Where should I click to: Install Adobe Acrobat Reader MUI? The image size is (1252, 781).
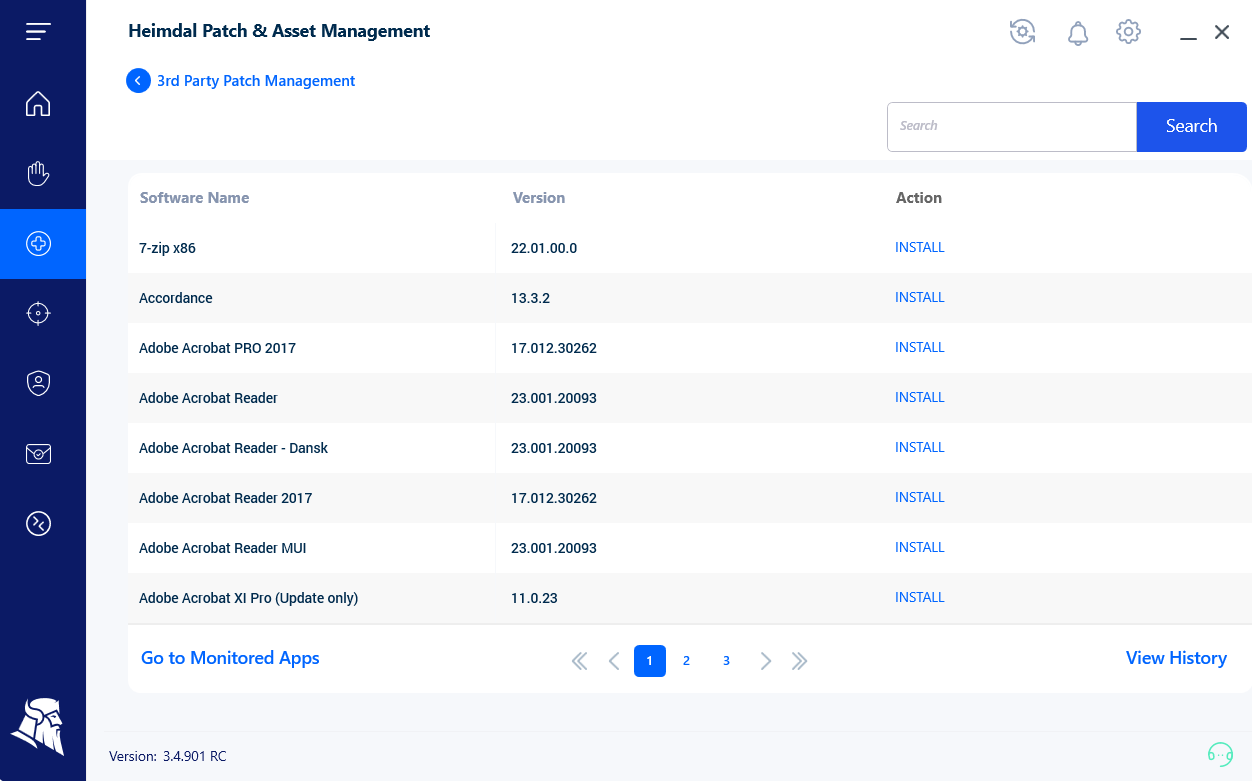pyautogui.click(x=920, y=548)
